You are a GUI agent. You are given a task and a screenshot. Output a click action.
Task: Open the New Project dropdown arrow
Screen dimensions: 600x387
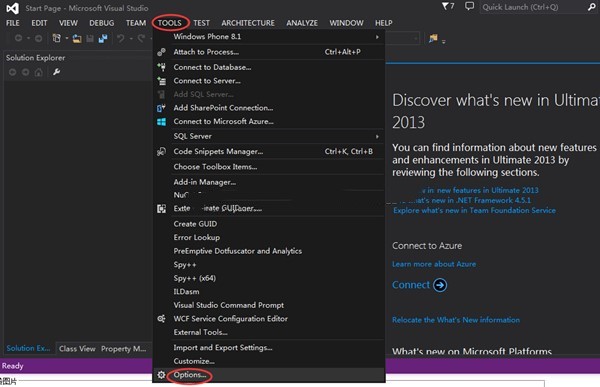tap(67, 38)
